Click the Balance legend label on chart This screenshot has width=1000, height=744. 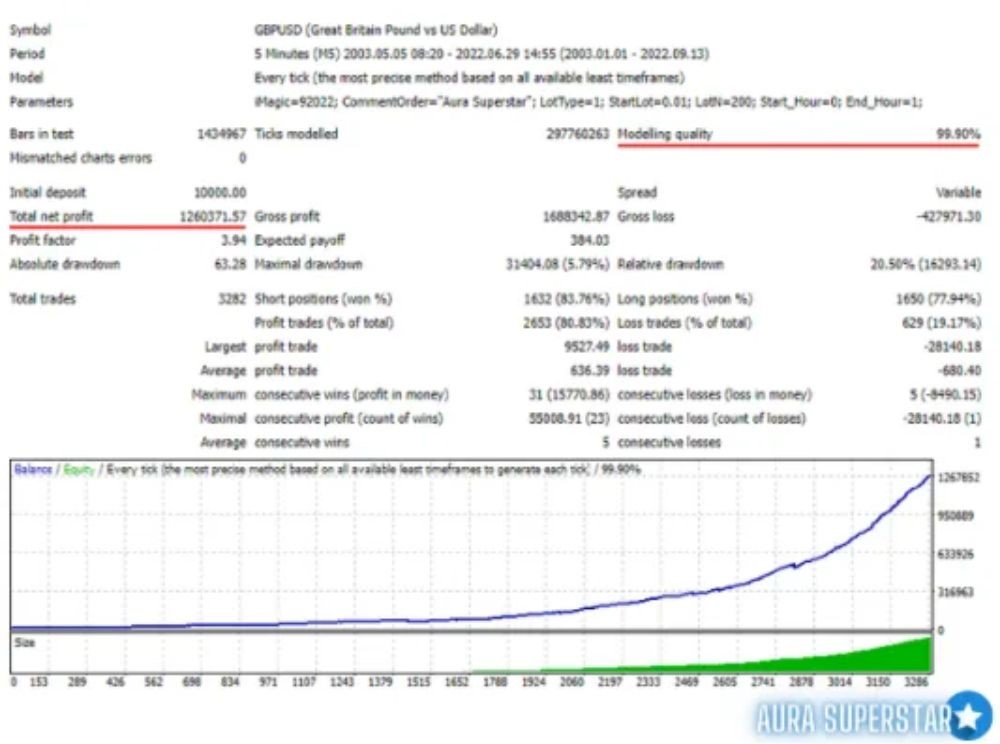[x=34, y=469]
